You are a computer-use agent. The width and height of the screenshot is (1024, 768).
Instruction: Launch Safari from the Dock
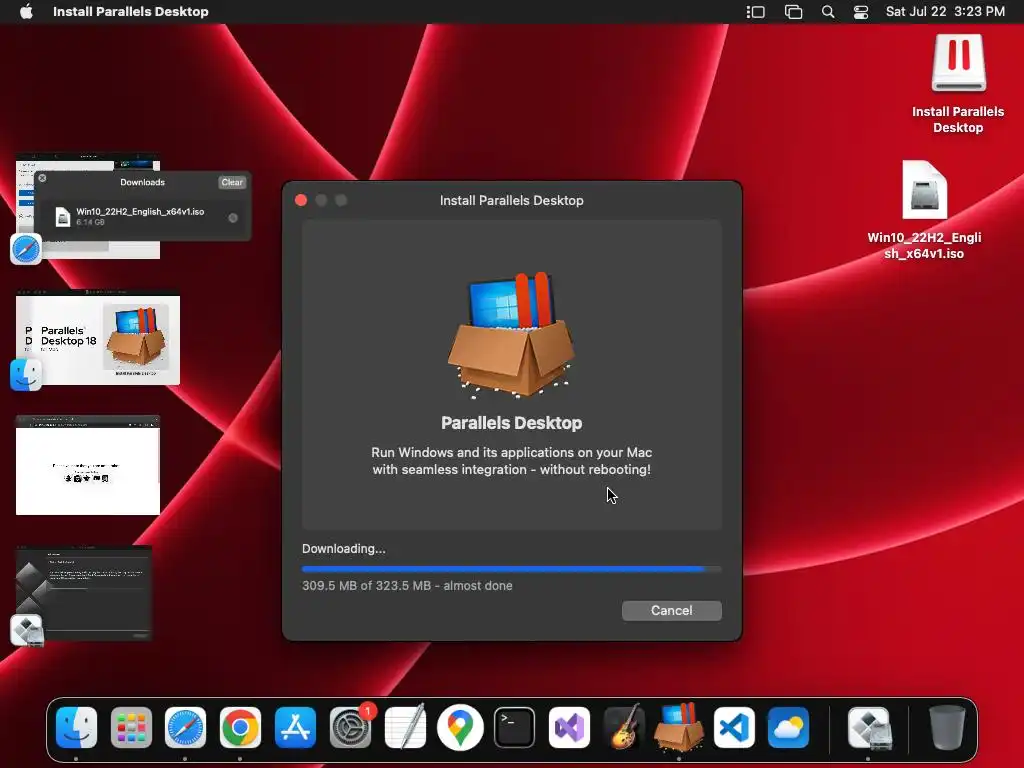click(x=185, y=728)
